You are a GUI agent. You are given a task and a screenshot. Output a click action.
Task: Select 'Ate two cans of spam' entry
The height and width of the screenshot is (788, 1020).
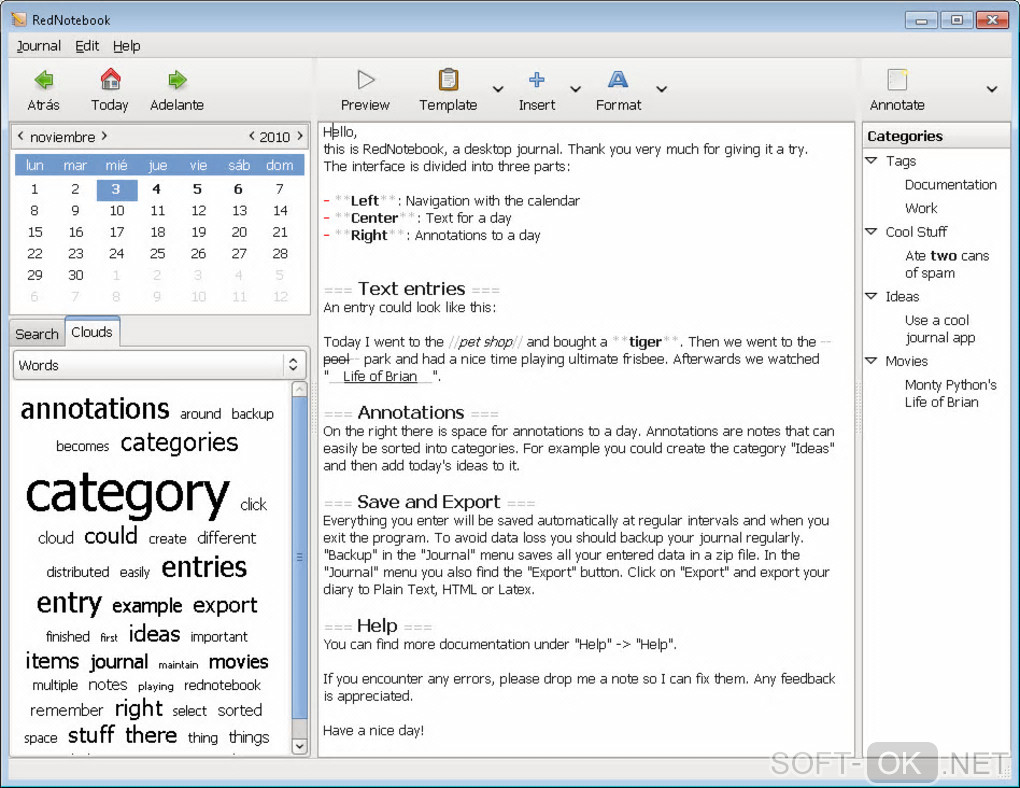946,264
